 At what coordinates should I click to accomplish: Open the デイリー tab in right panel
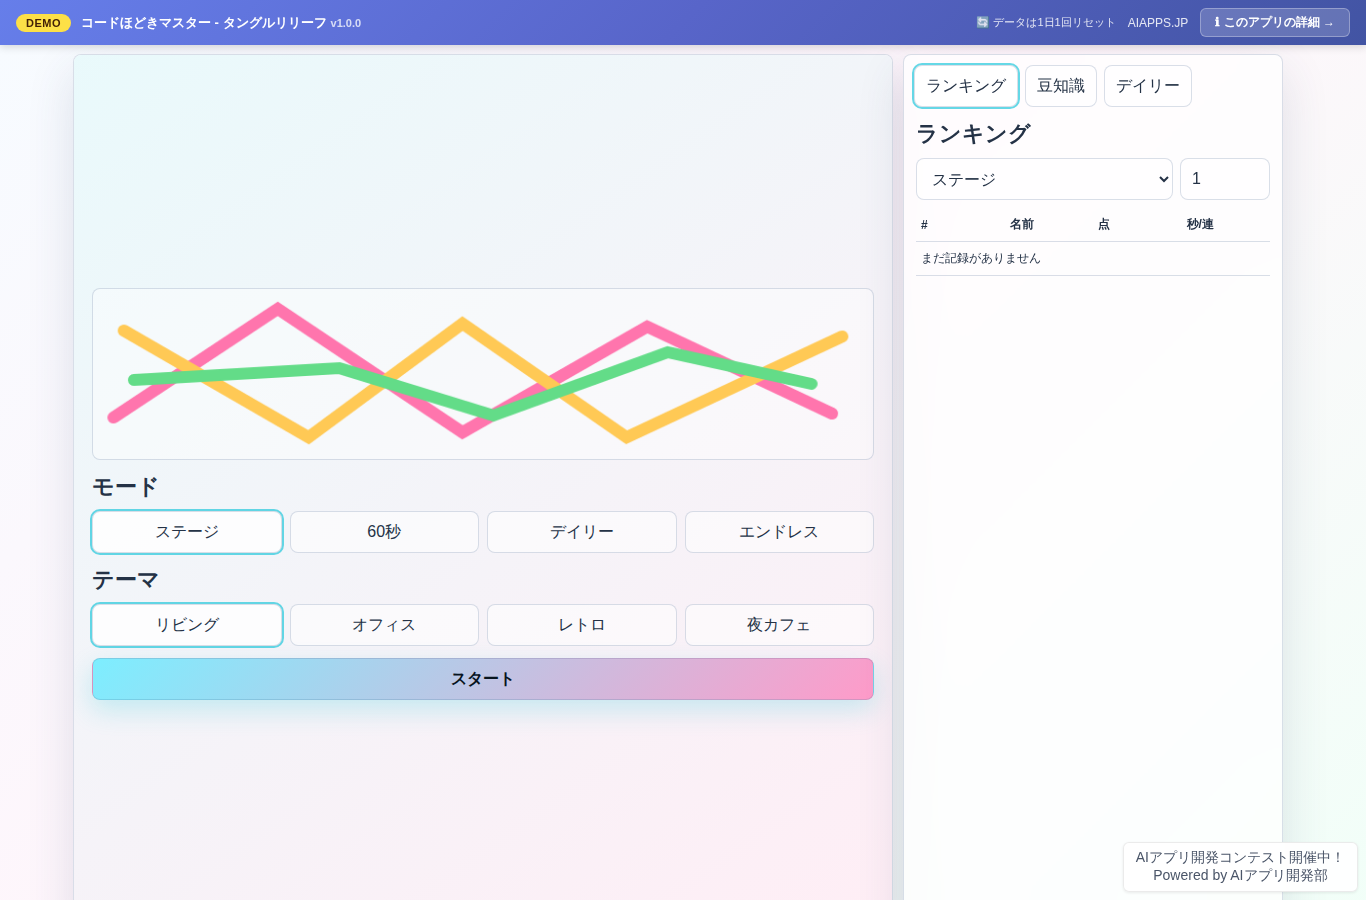click(1148, 86)
